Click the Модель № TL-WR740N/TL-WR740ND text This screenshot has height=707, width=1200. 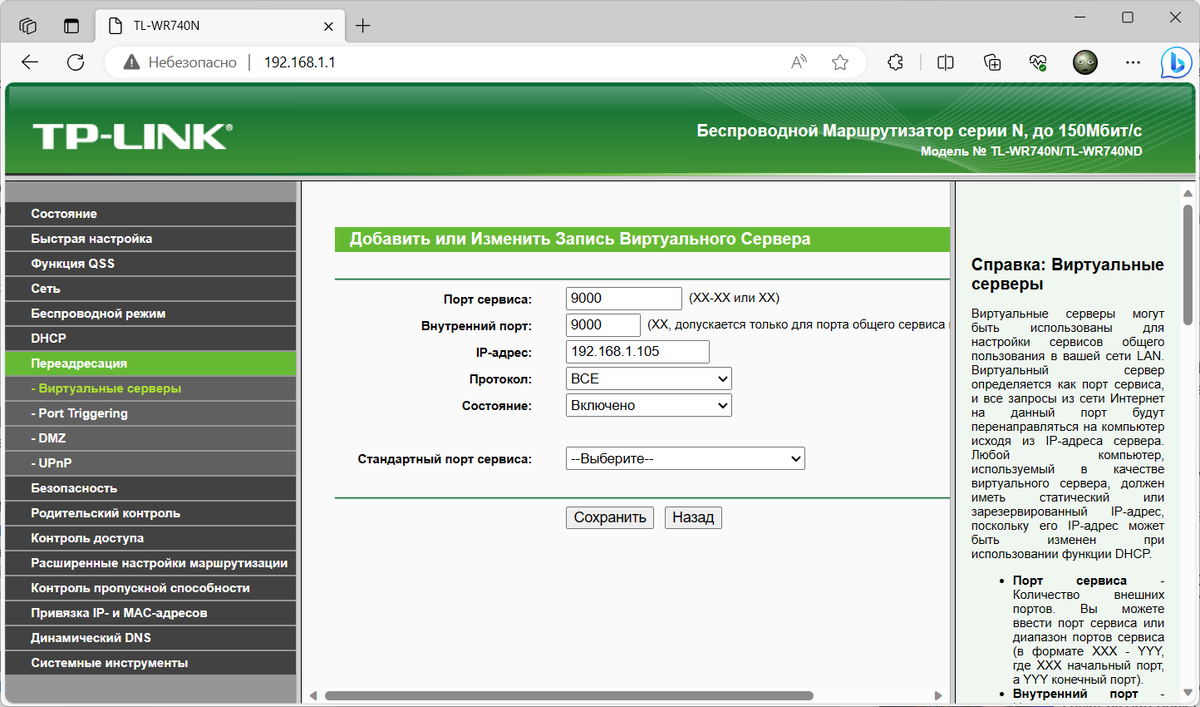pyautogui.click(x=1031, y=152)
